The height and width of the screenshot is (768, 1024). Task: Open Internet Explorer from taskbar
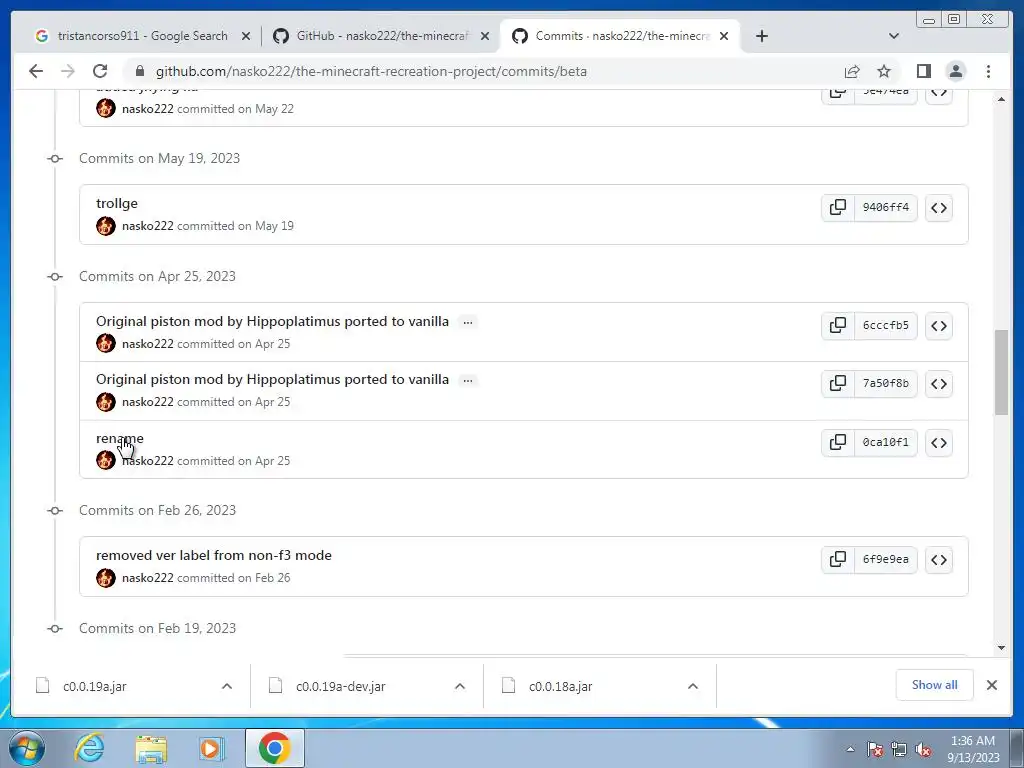point(89,748)
